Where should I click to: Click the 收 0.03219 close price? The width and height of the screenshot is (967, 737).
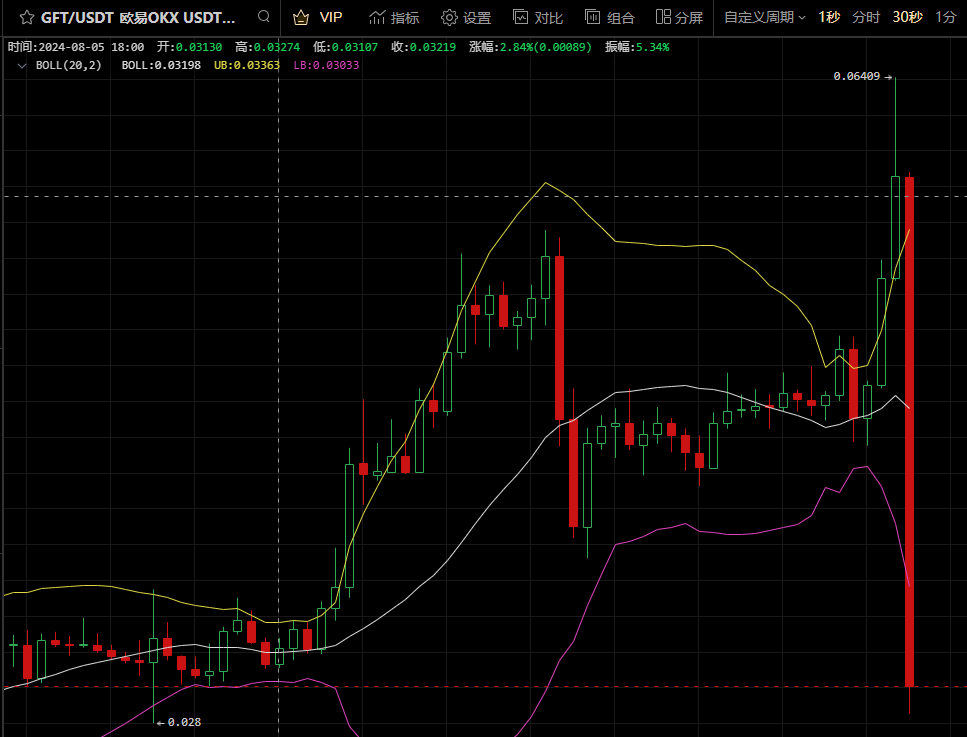tap(424, 47)
